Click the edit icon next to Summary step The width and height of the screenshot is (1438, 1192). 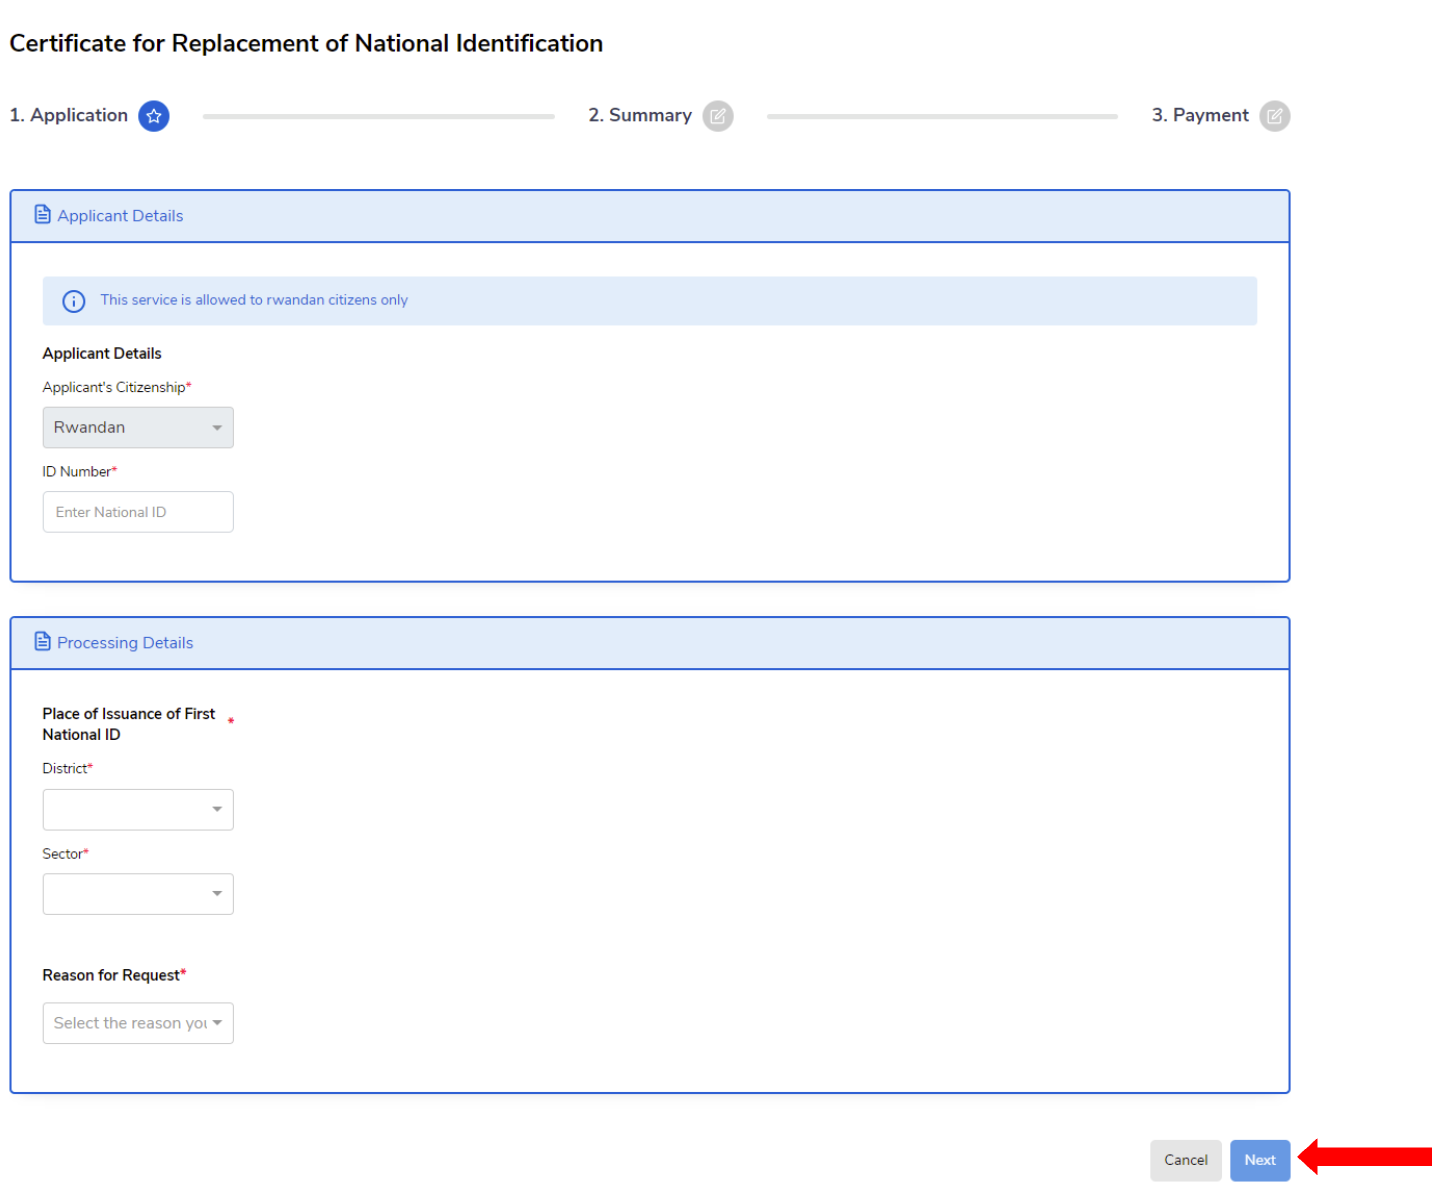[x=718, y=116]
